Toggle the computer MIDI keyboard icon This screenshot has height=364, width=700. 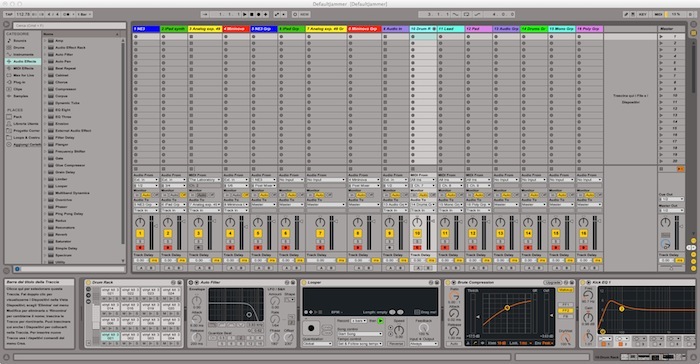coord(633,14)
